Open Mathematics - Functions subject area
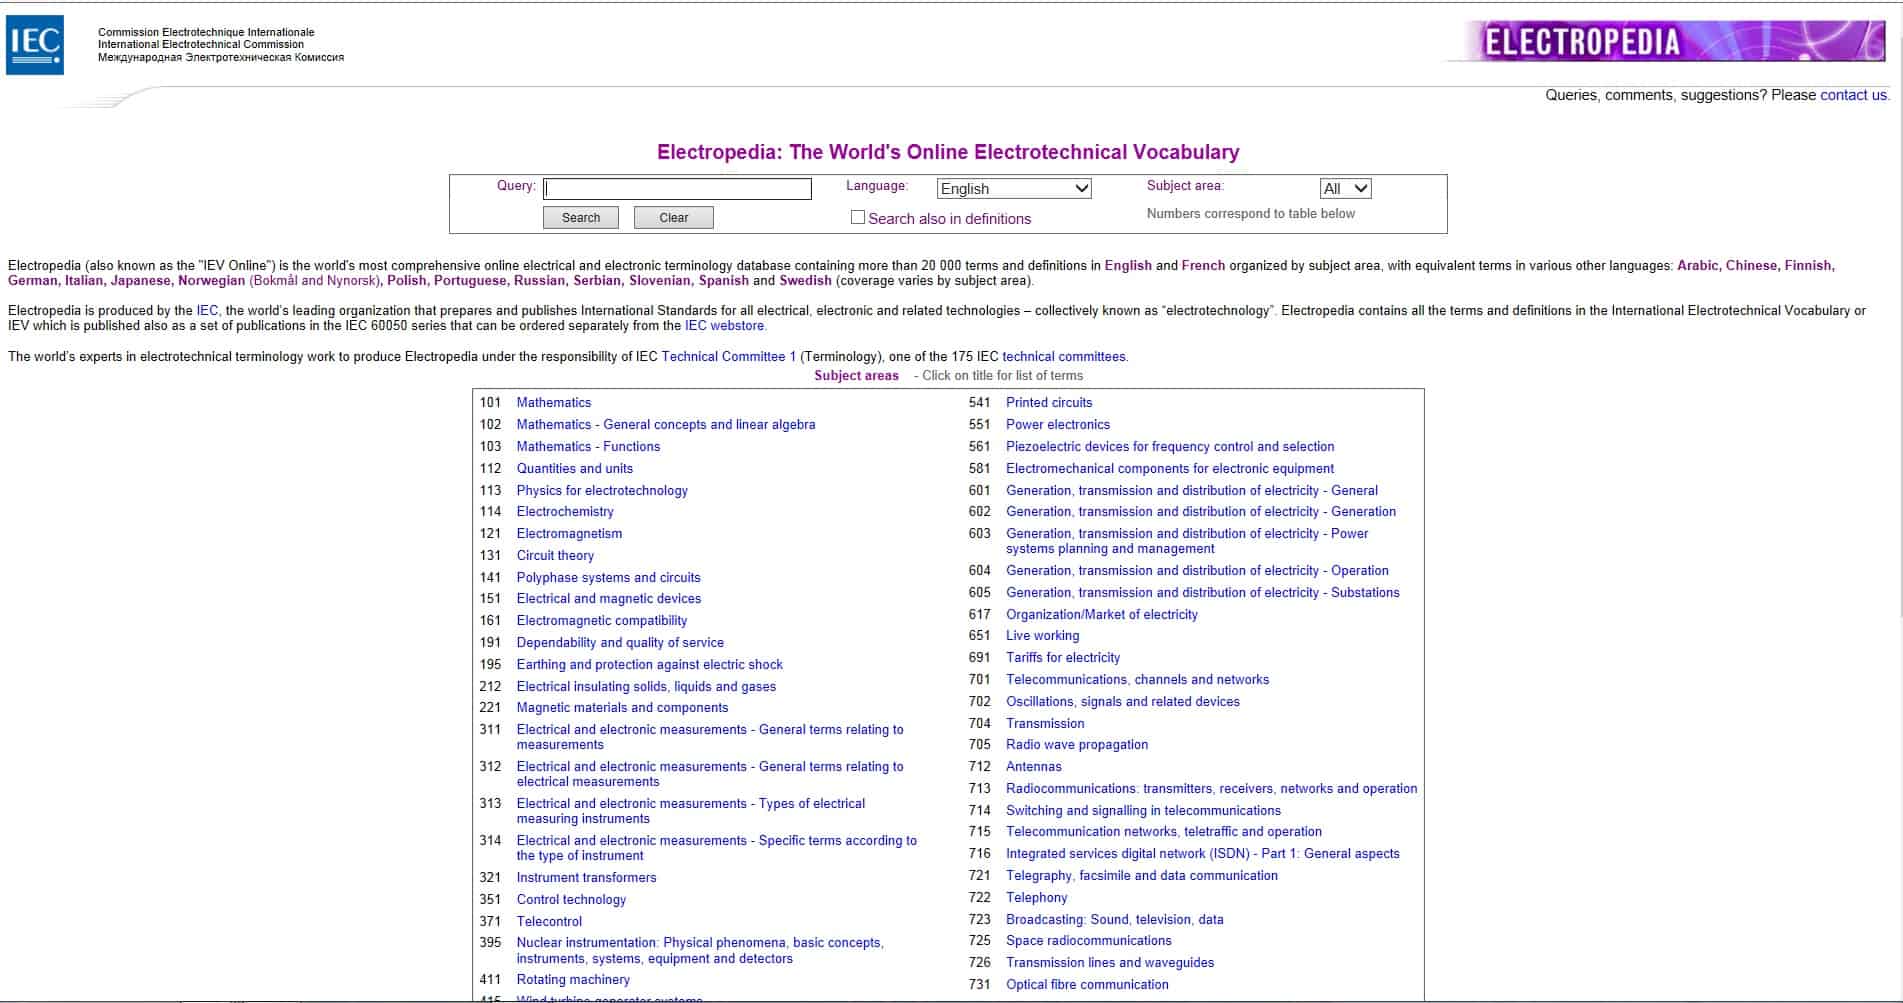 [588, 446]
